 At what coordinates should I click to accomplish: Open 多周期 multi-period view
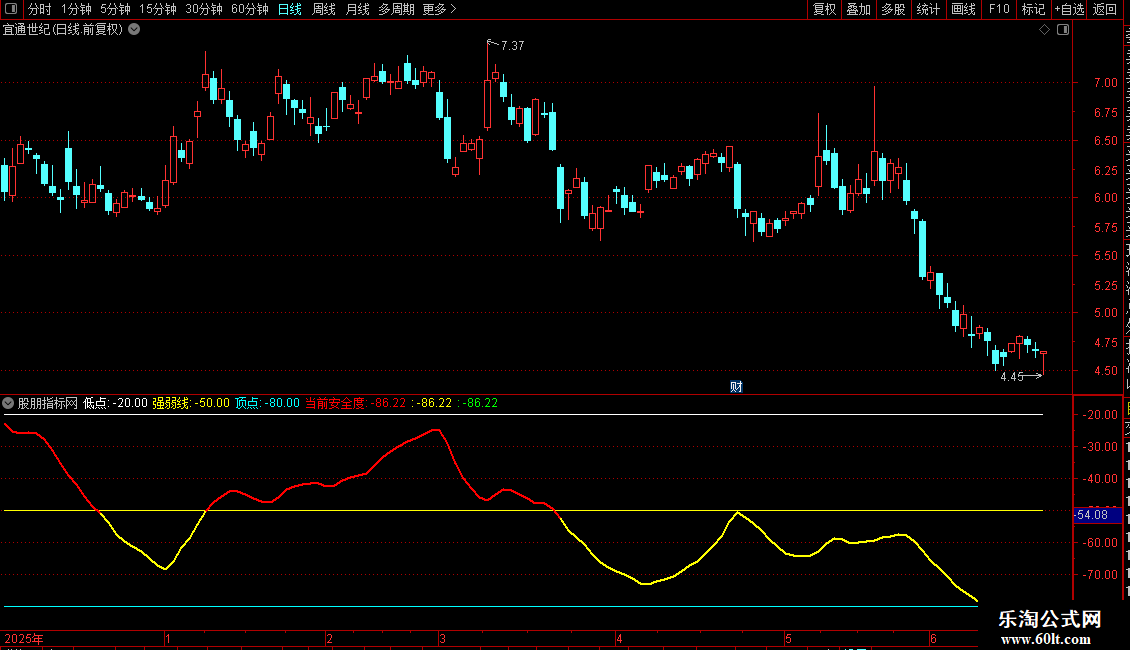396,9
